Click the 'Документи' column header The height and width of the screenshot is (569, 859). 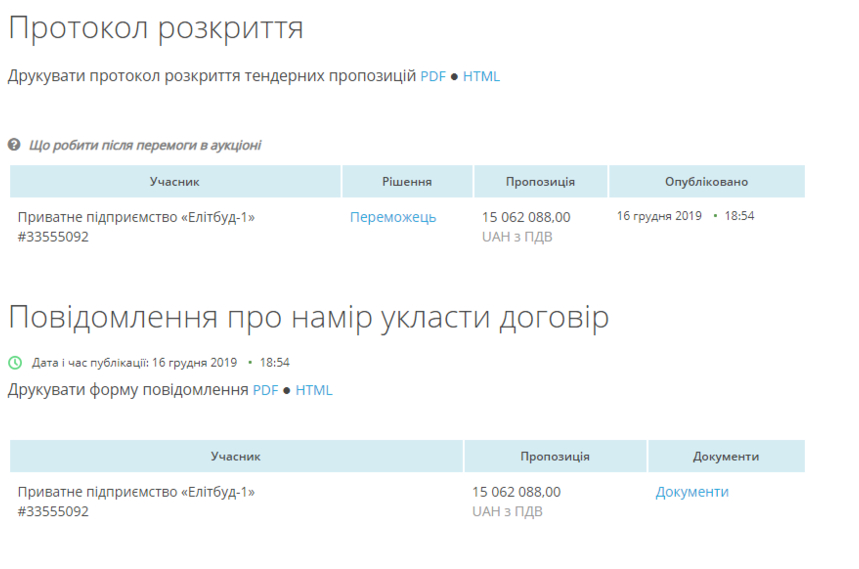click(x=726, y=456)
